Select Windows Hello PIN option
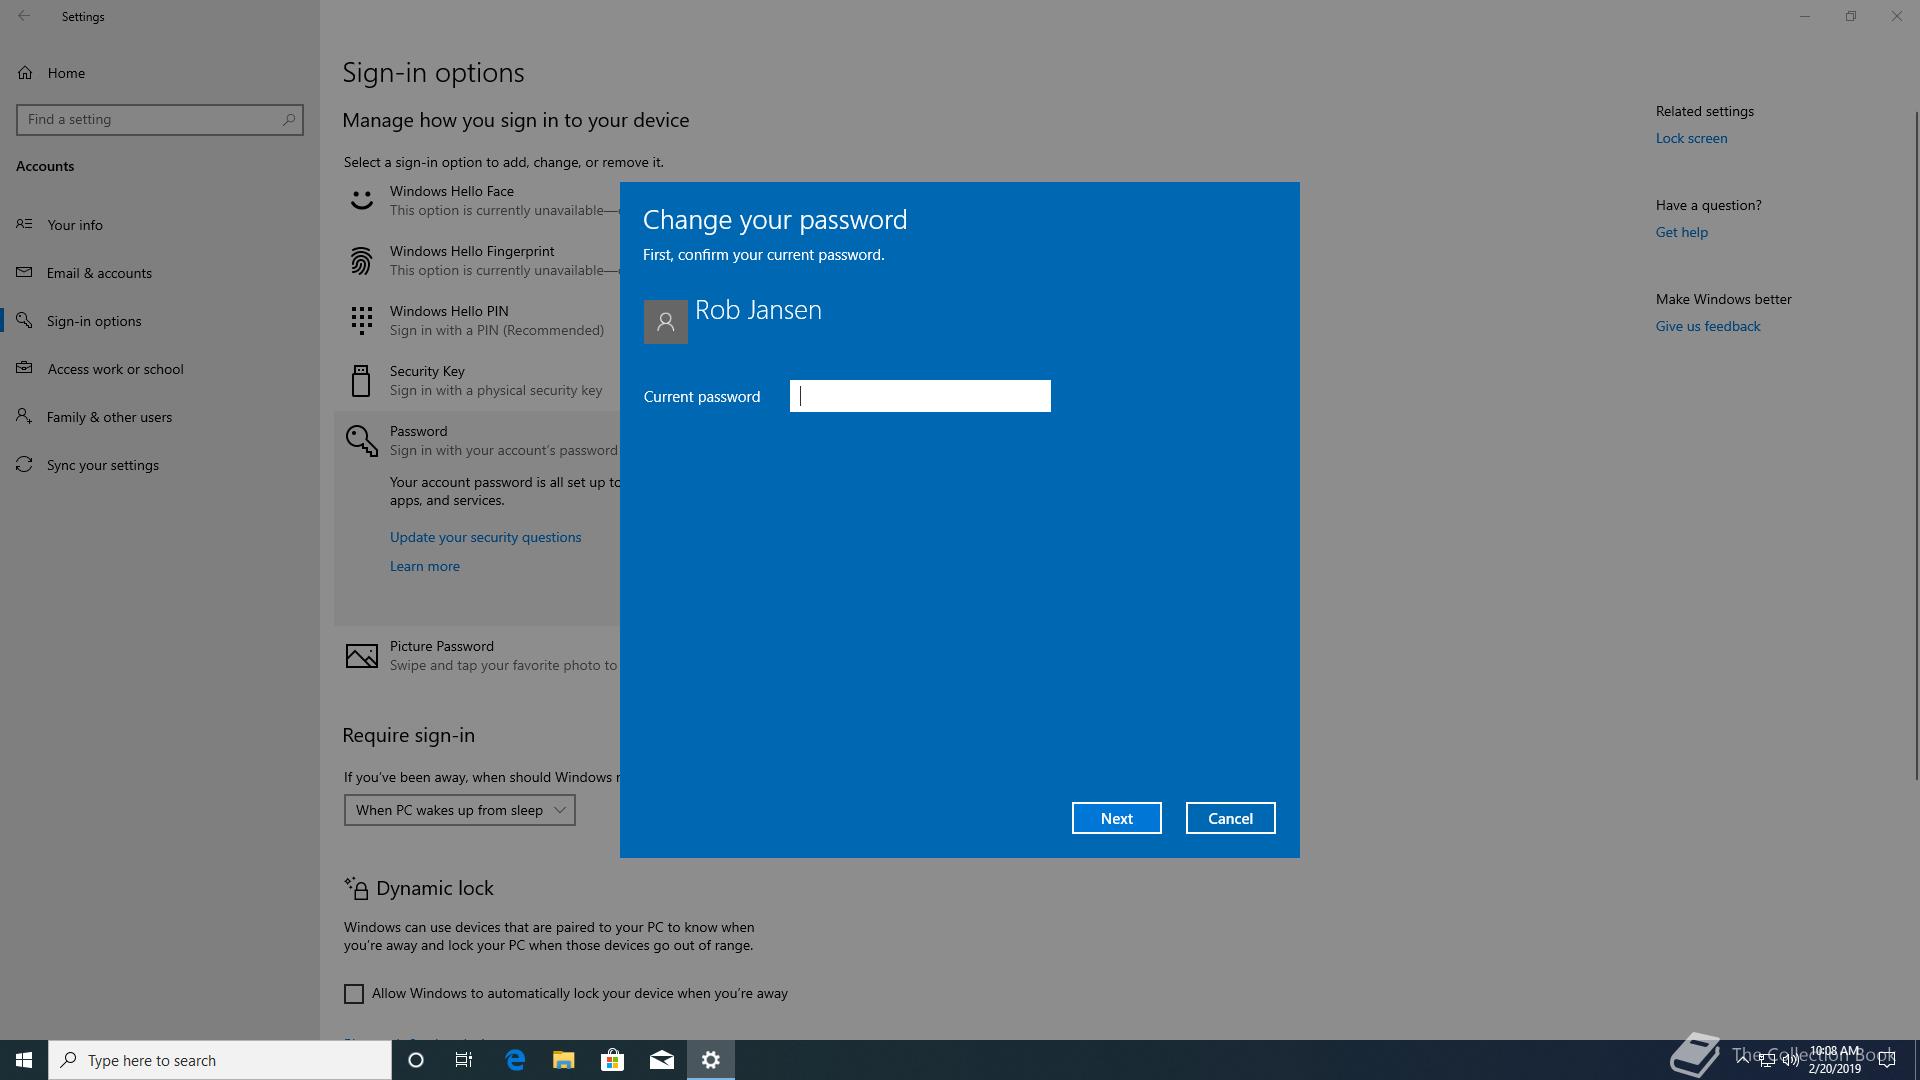Screen dimensions: 1920x1080 pos(478,320)
